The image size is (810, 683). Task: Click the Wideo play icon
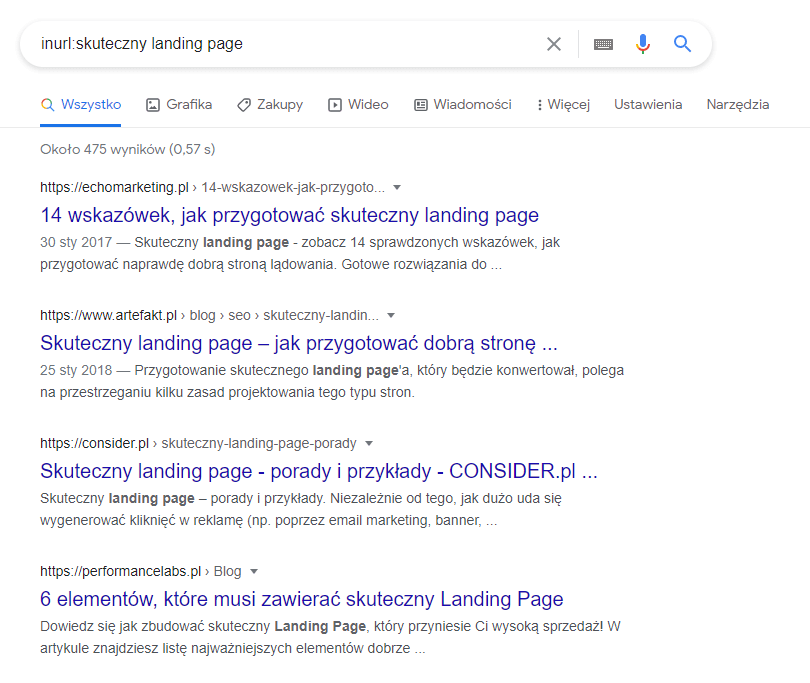[x=335, y=105]
